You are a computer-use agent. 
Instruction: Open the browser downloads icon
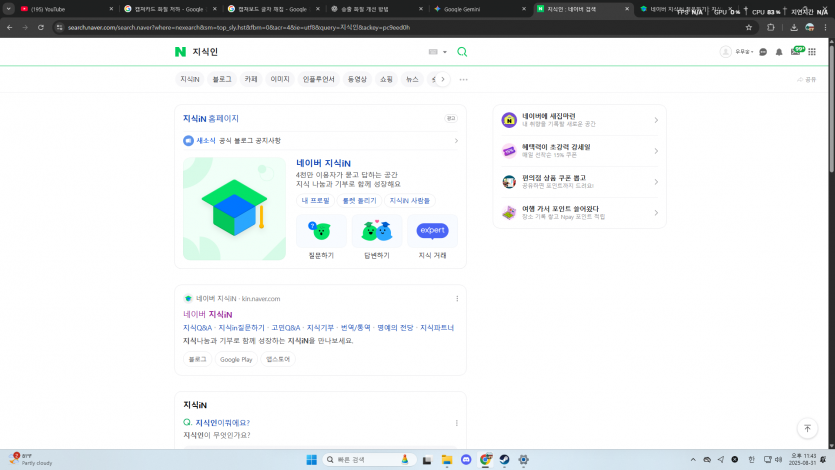point(794,27)
